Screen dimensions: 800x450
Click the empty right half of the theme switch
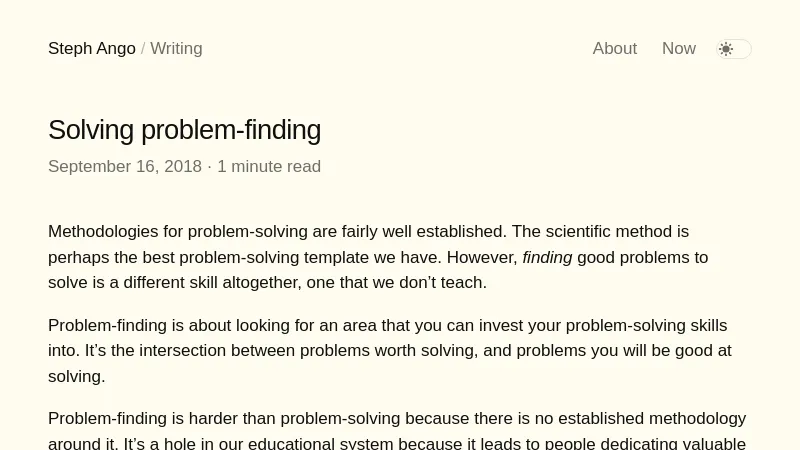click(743, 49)
